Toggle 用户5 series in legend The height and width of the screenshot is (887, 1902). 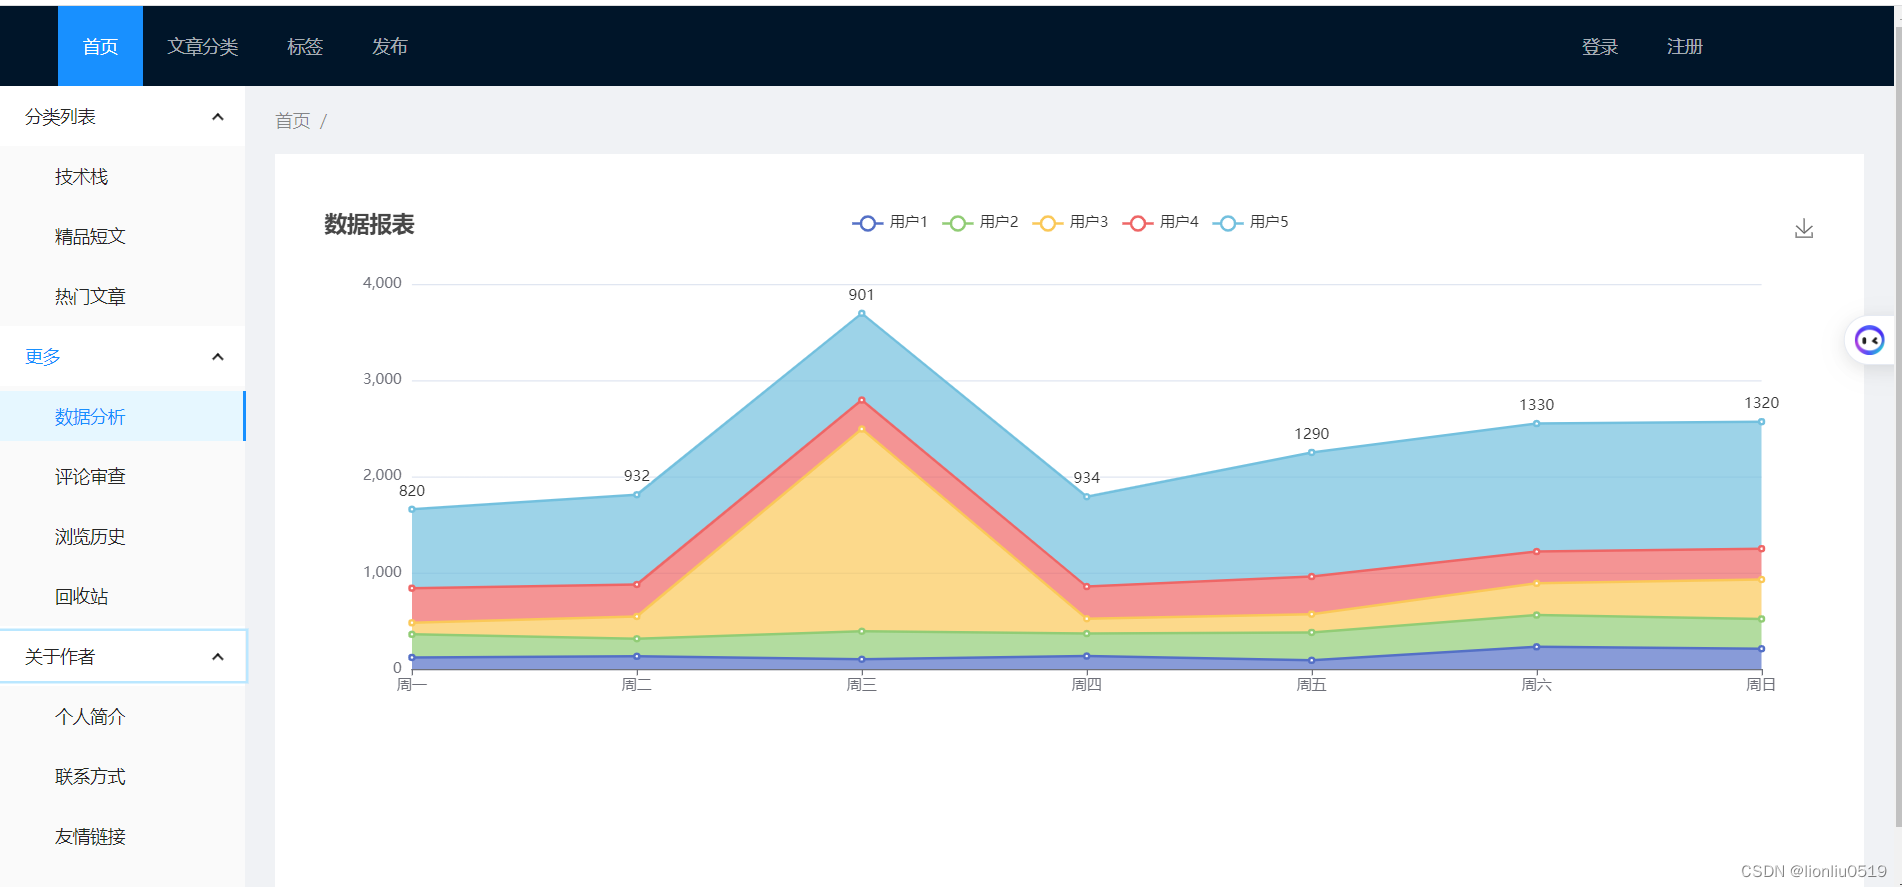1250,222
